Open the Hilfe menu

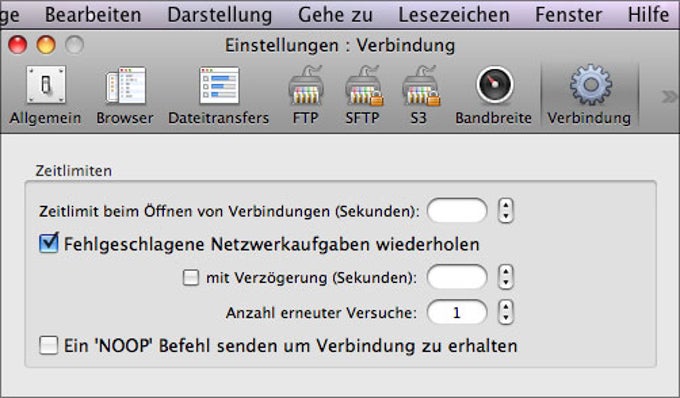click(x=648, y=14)
